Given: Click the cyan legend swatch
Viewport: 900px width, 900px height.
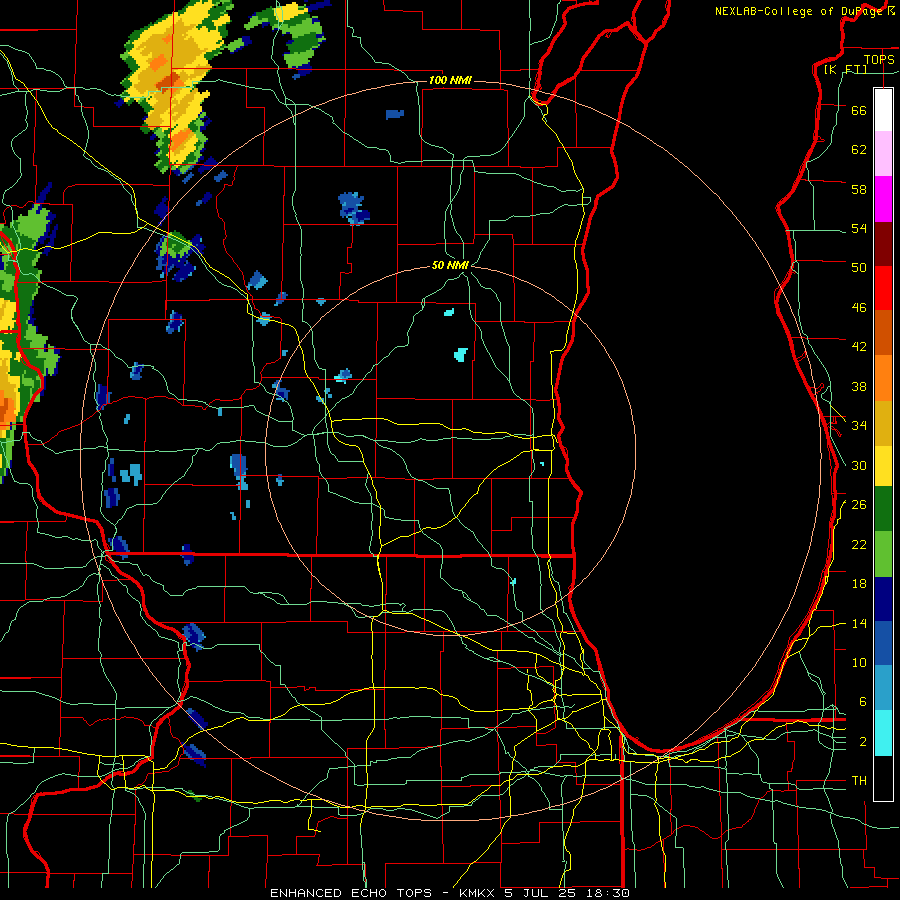Looking at the screenshot, I should point(883,733).
